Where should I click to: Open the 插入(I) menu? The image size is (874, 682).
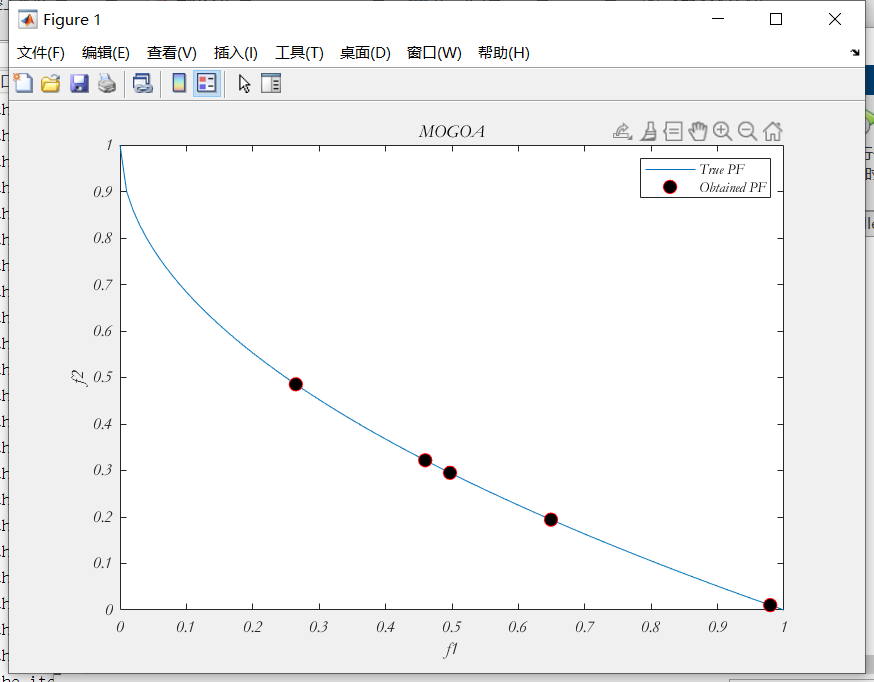pyautogui.click(x=235, y=53)
